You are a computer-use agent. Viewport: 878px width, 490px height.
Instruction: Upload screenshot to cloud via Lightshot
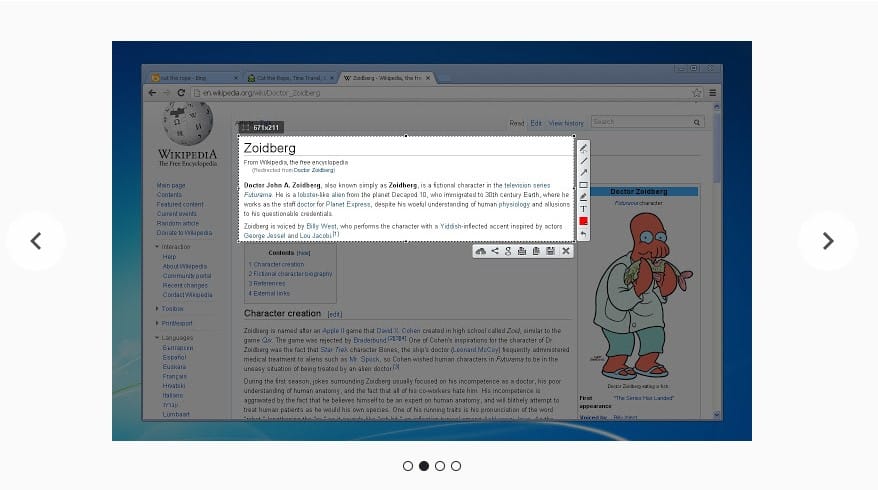click(480, 251)
